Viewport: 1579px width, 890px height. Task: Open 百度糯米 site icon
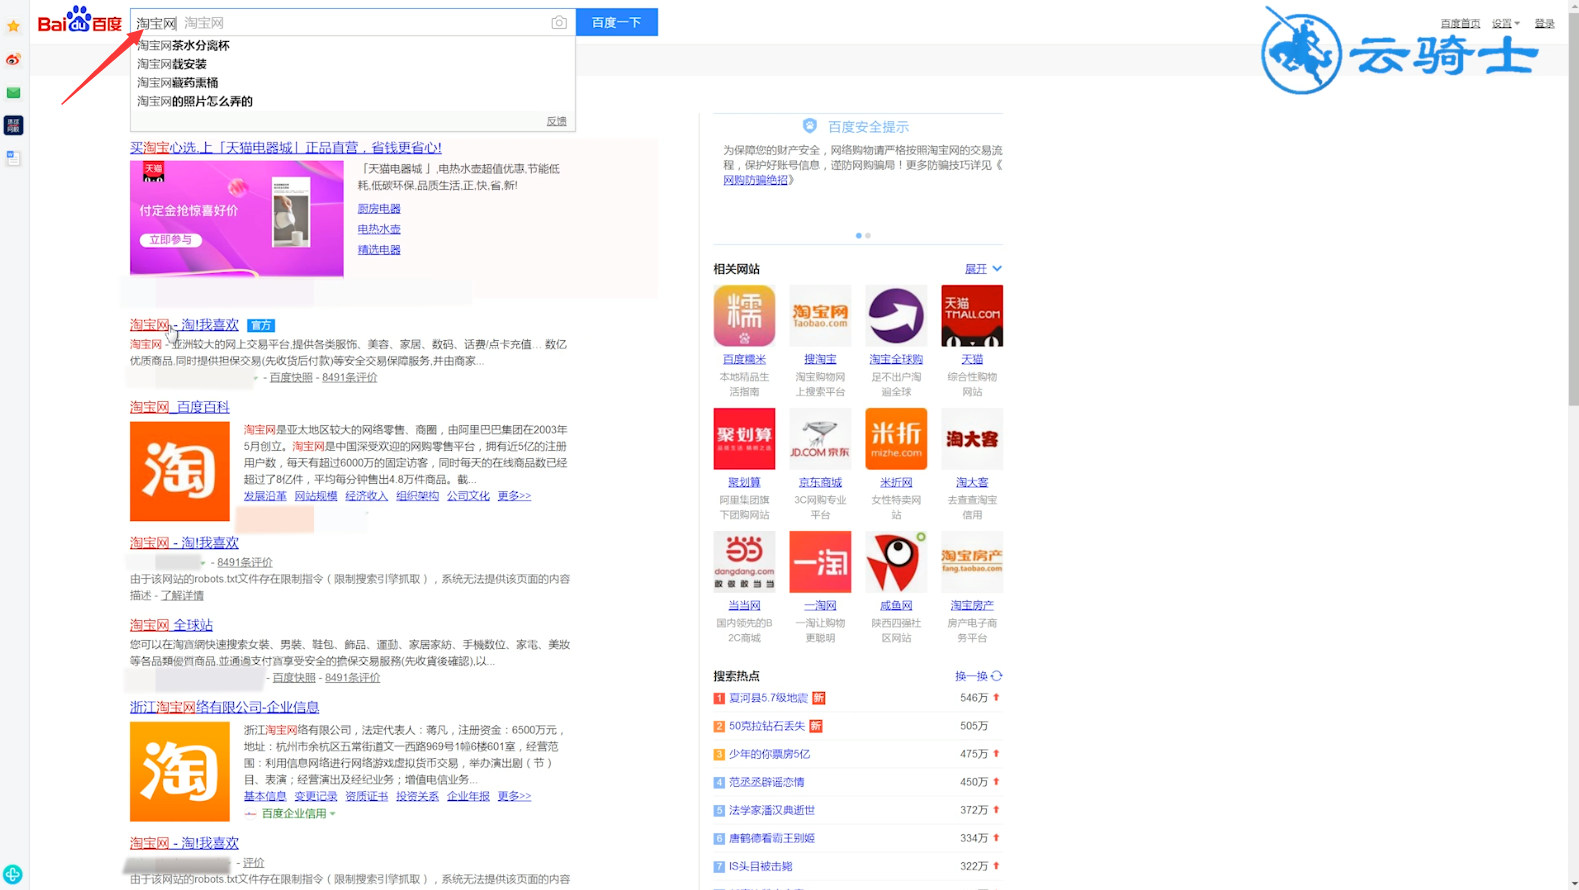click(x=744, y=316)
